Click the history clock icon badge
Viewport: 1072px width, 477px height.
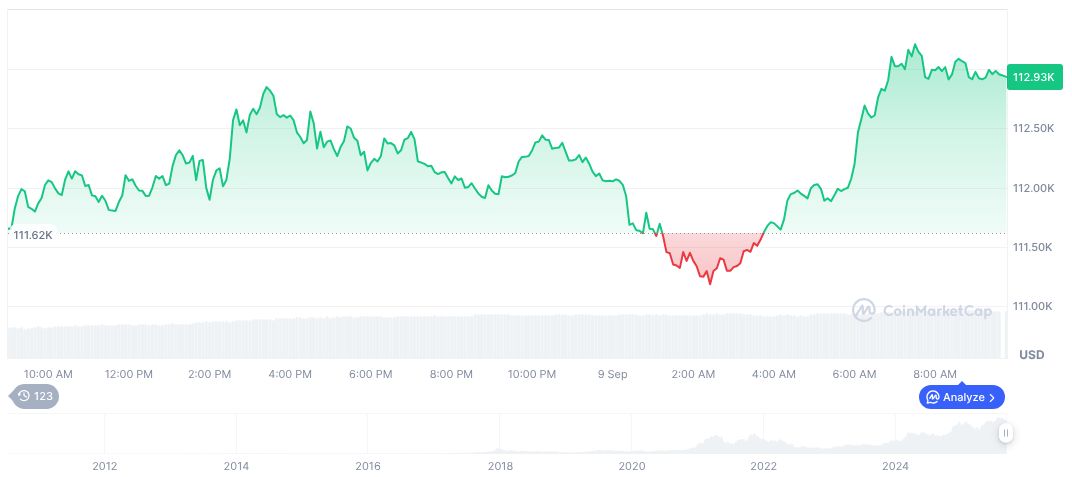35,396
